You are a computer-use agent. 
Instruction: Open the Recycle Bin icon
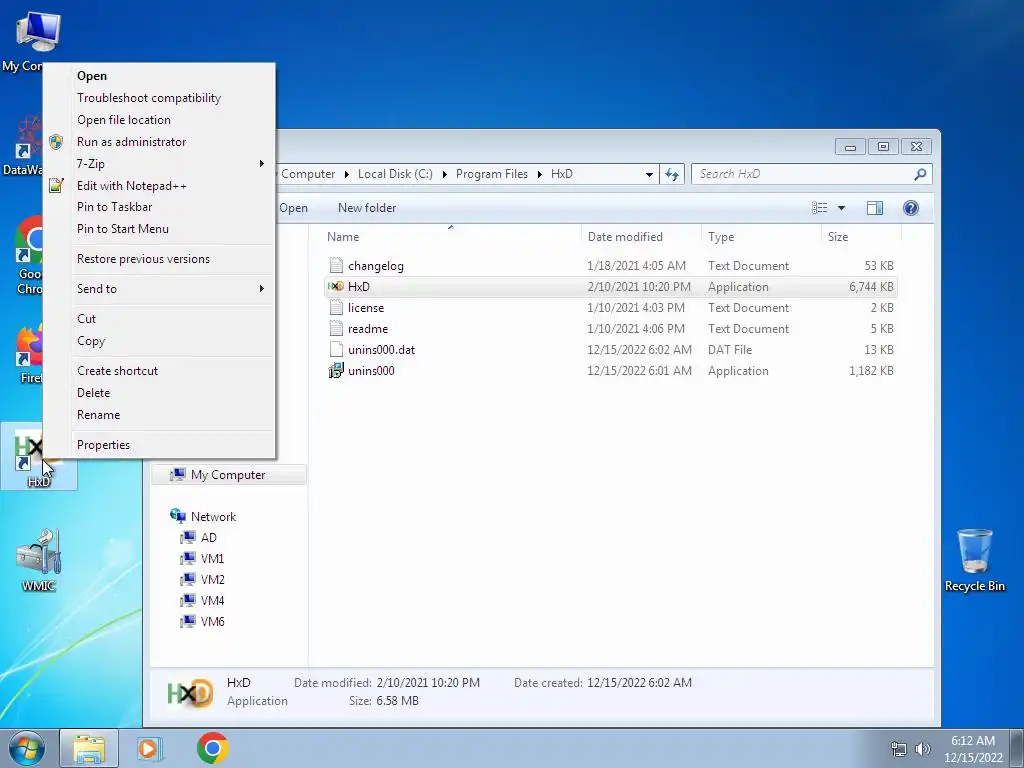[x=974, y=560]
